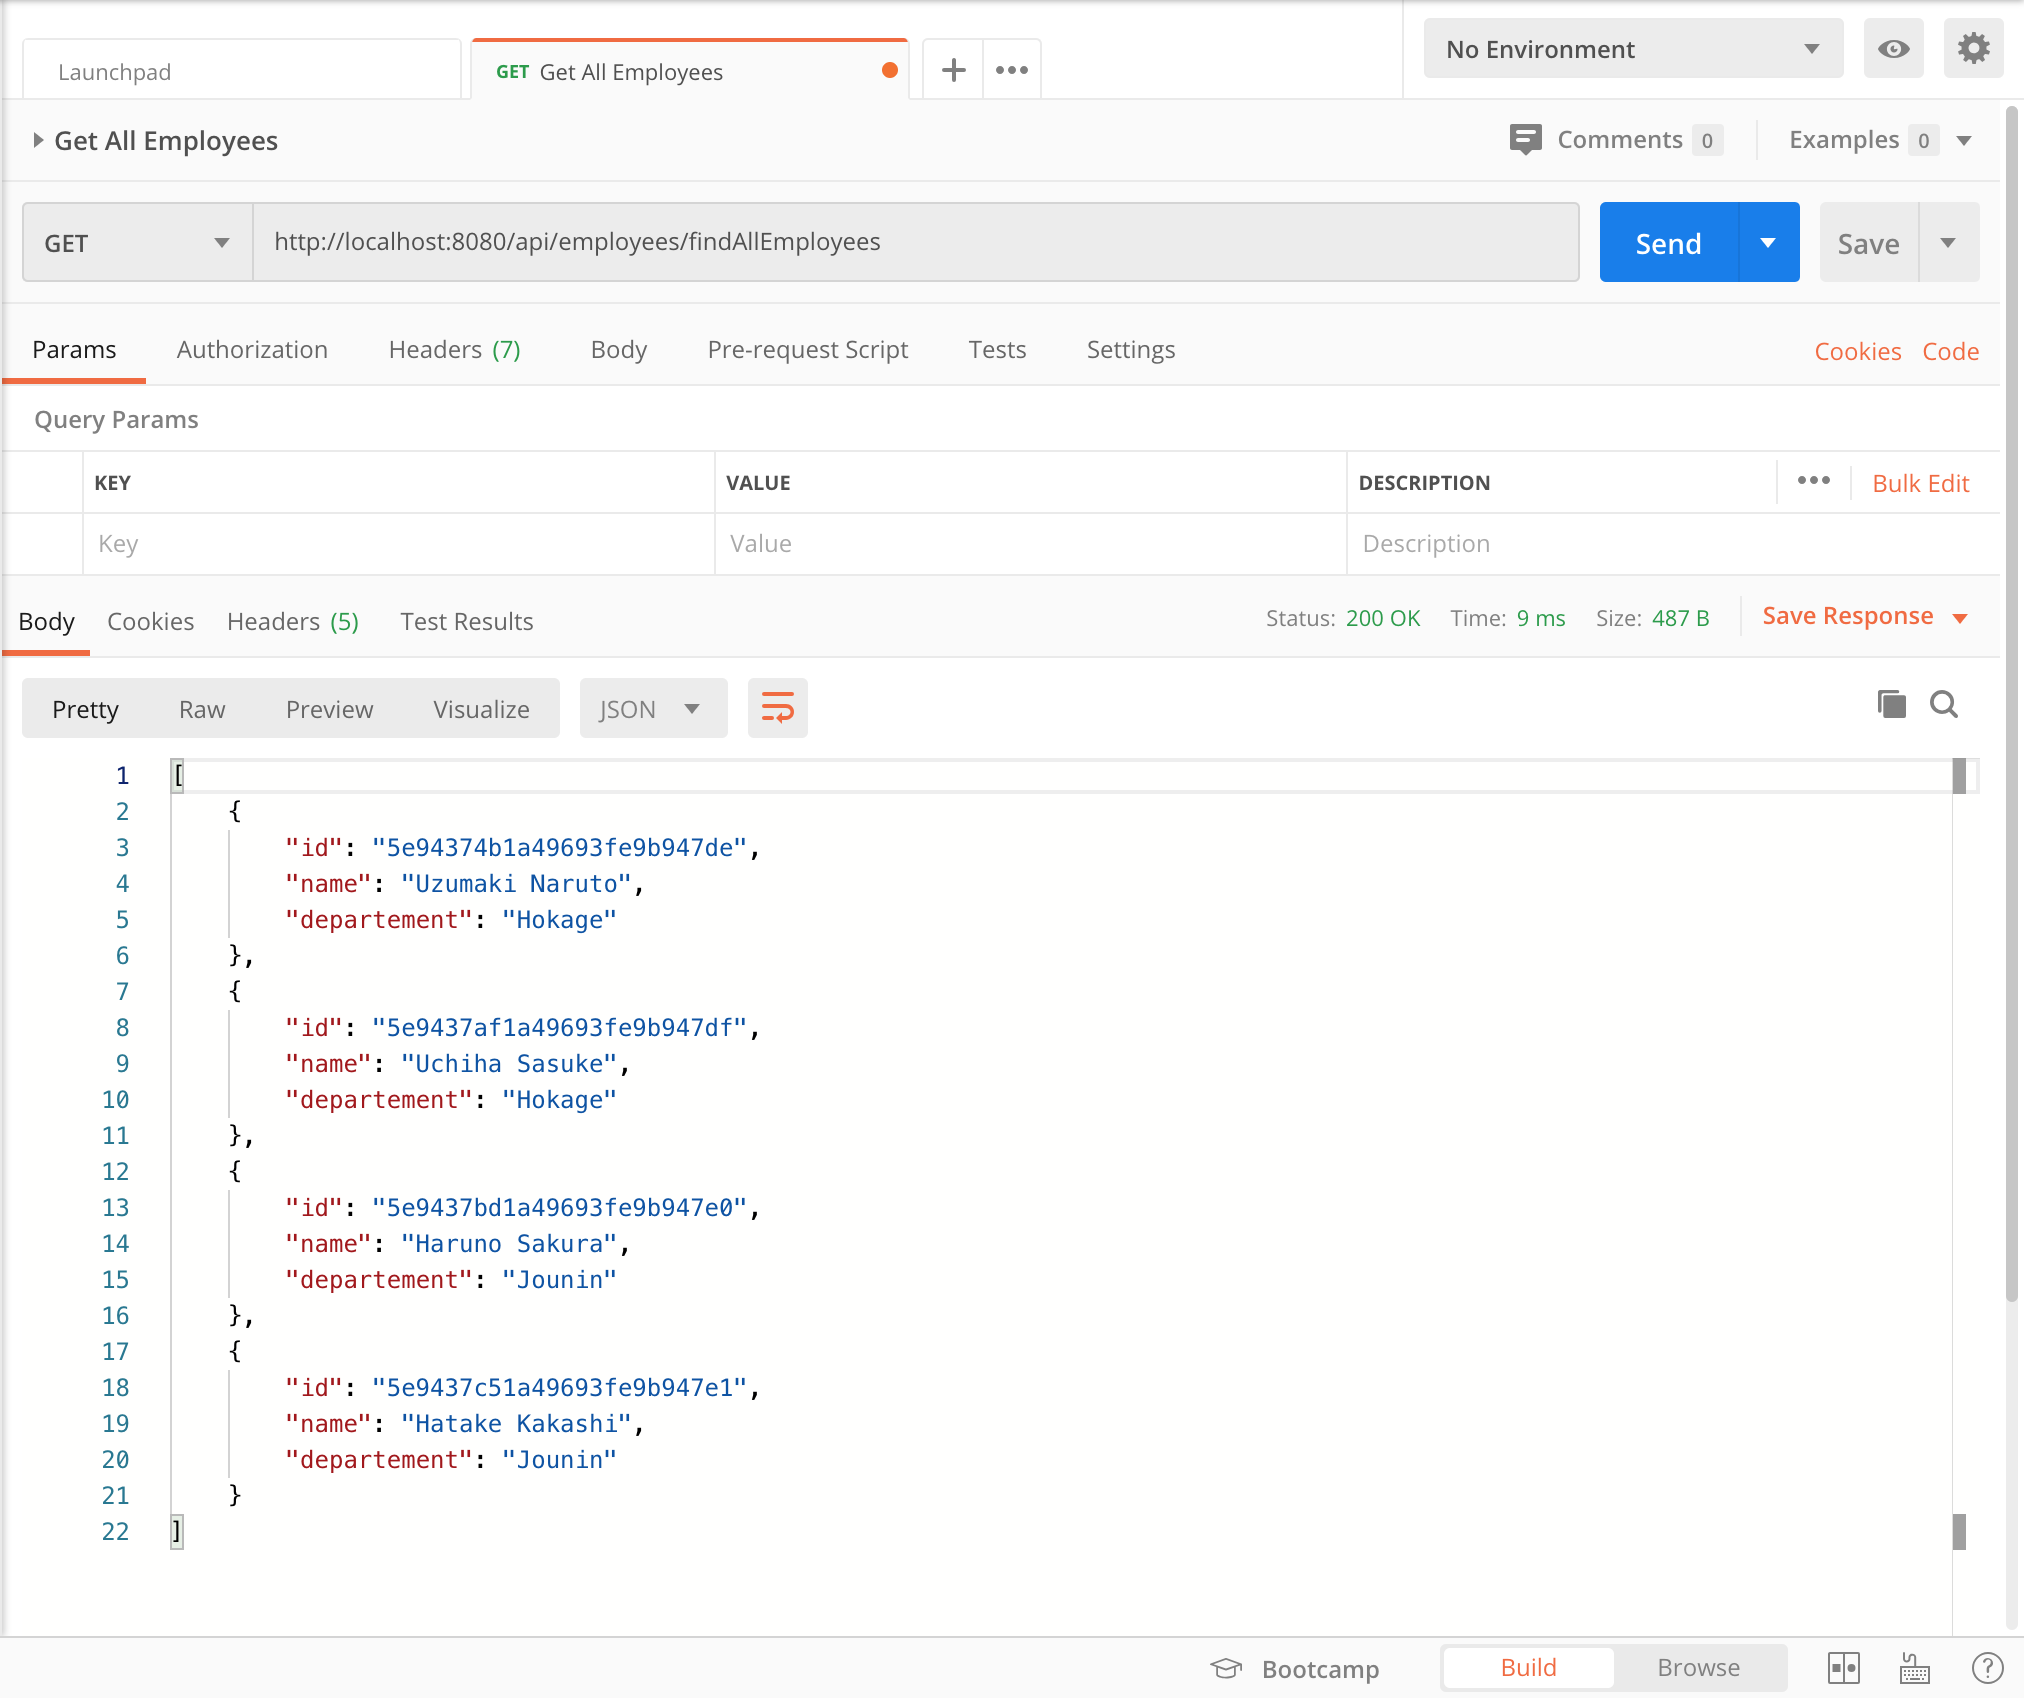Click the JSON format dropdown arrow

pyautogui.click(x=692, y=708)
